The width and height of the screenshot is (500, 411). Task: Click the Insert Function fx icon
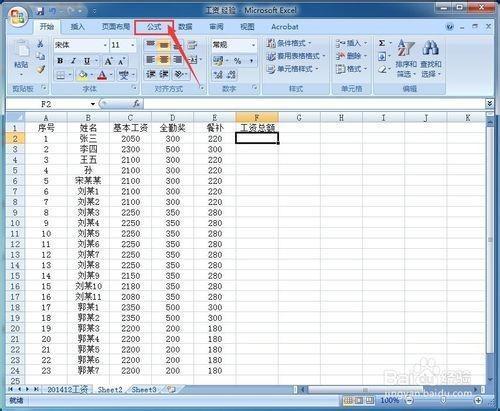click(x=136, y=104)
